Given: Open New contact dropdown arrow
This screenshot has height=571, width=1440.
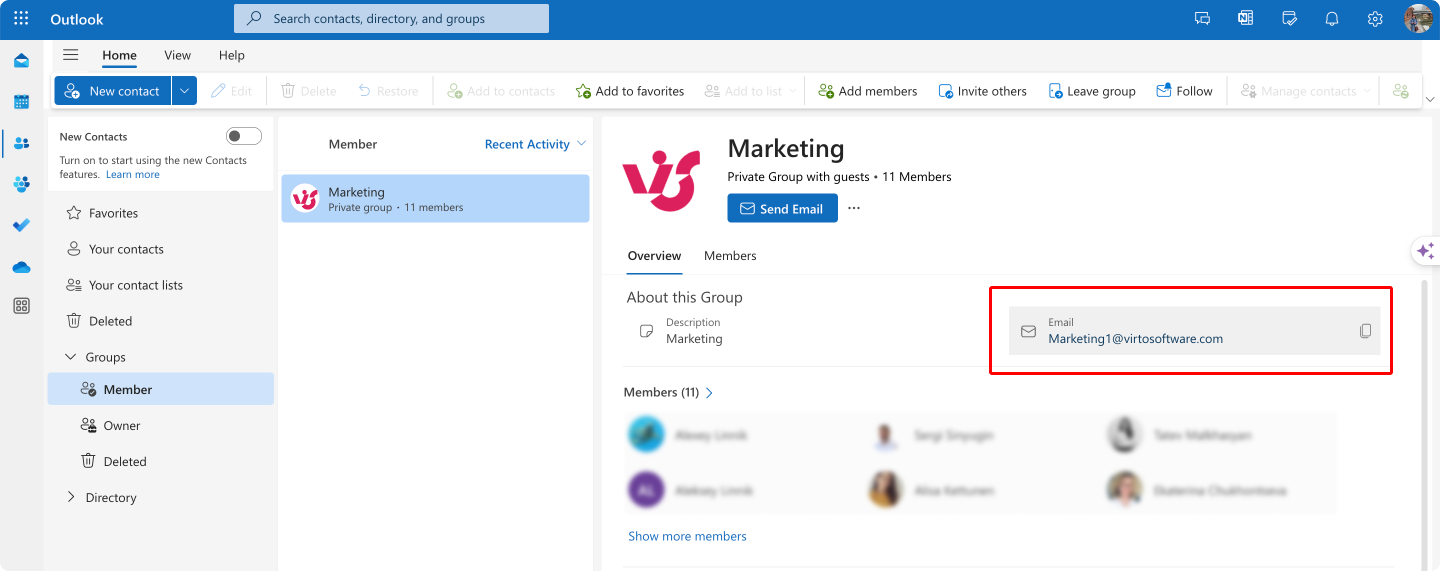Looking at the screenshot, I should pyautogui.click(x=184, y=91).
